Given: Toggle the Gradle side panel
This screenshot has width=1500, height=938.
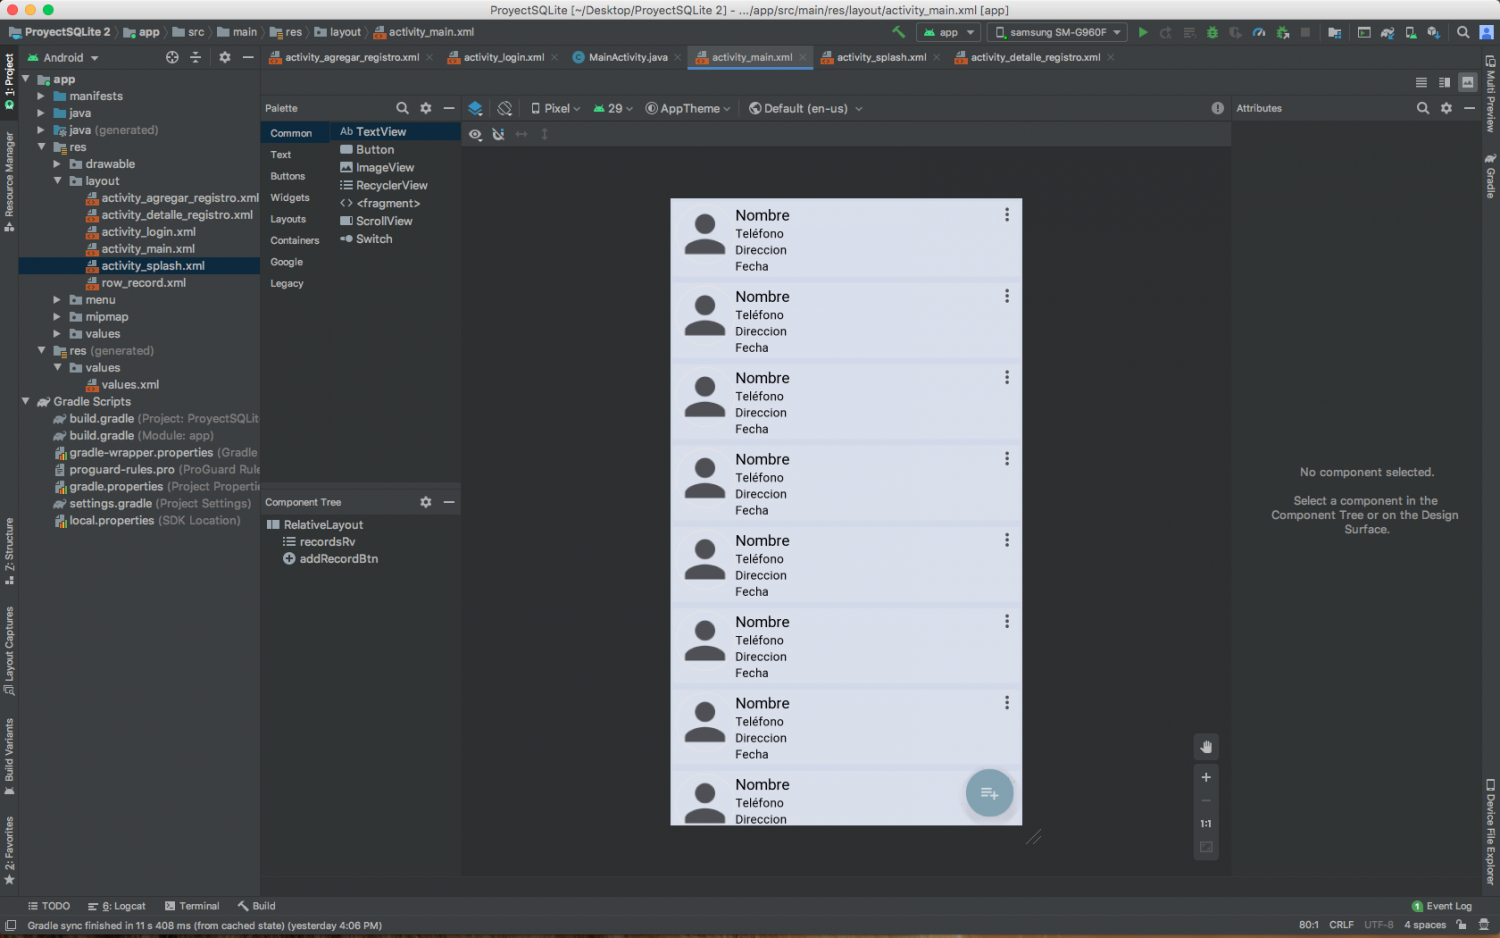Looking at the screenshot, I should click(x=1490, y=176).
